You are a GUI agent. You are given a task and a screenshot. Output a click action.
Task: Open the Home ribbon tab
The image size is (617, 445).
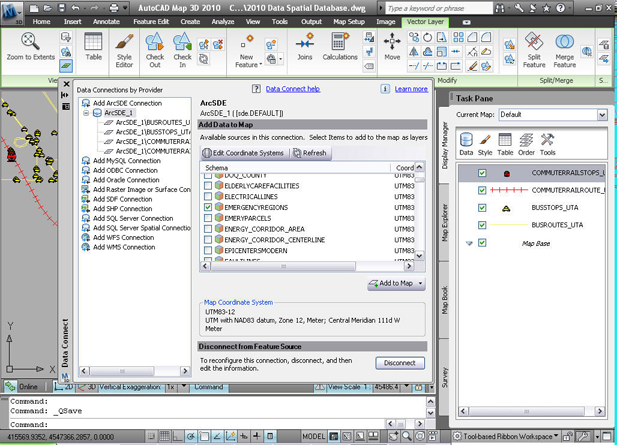coord(41,22)
